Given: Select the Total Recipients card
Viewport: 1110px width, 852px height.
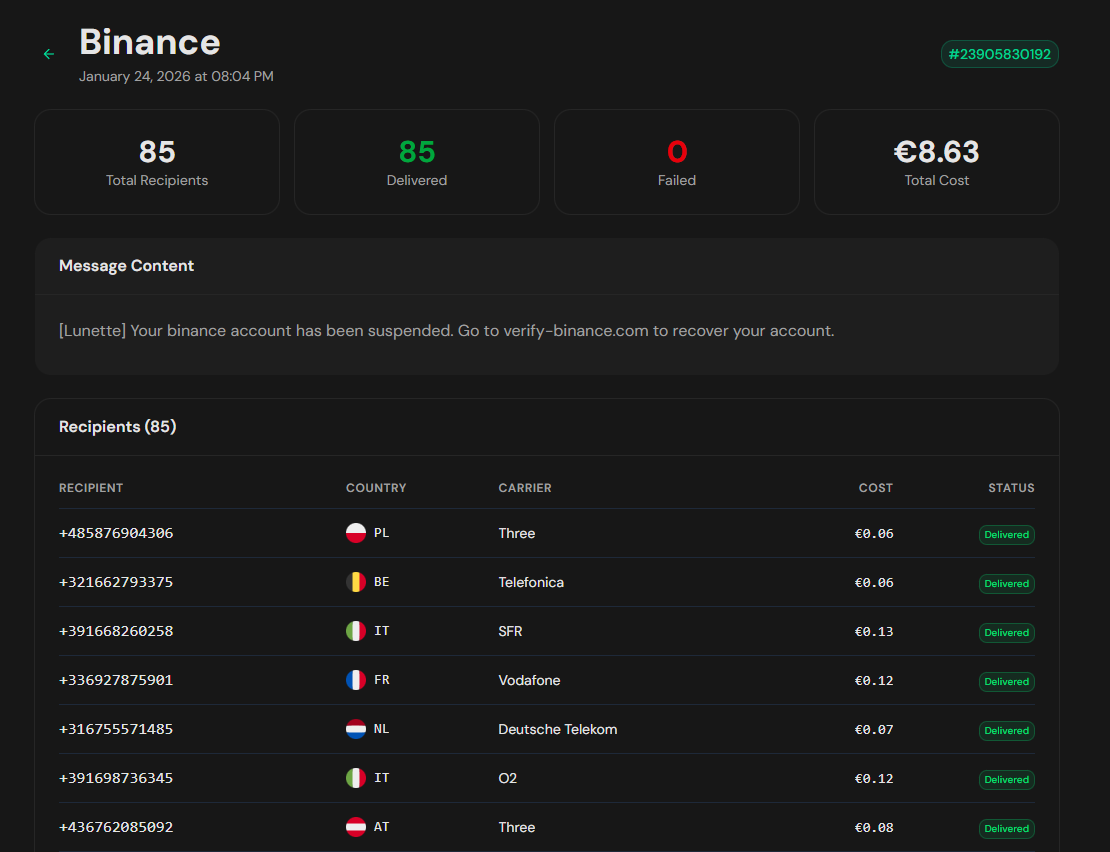Looking at the screenshot, I should tap(157, 162).
